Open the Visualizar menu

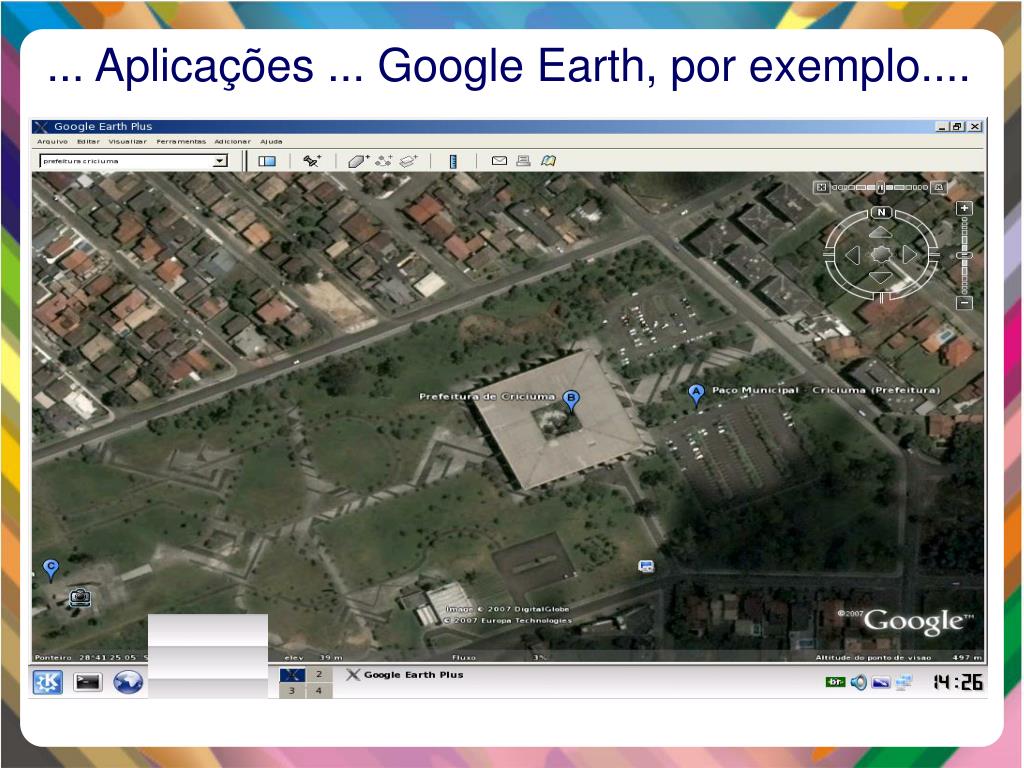coord(127,142)
